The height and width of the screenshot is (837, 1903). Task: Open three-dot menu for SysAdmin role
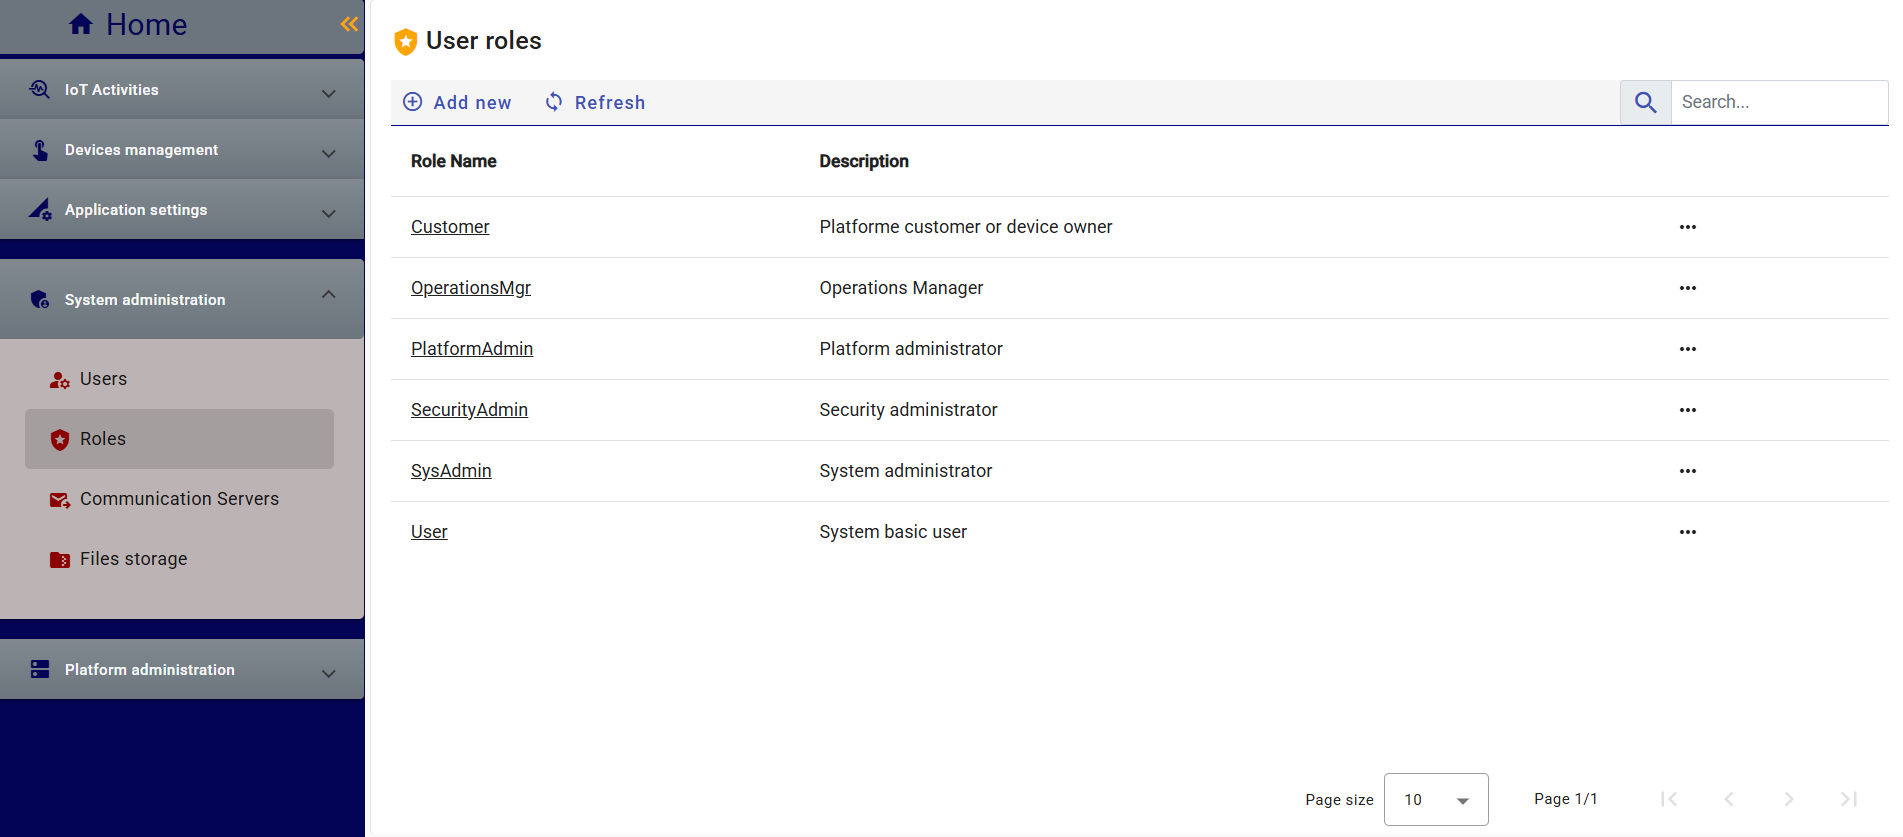[1687, 471]
